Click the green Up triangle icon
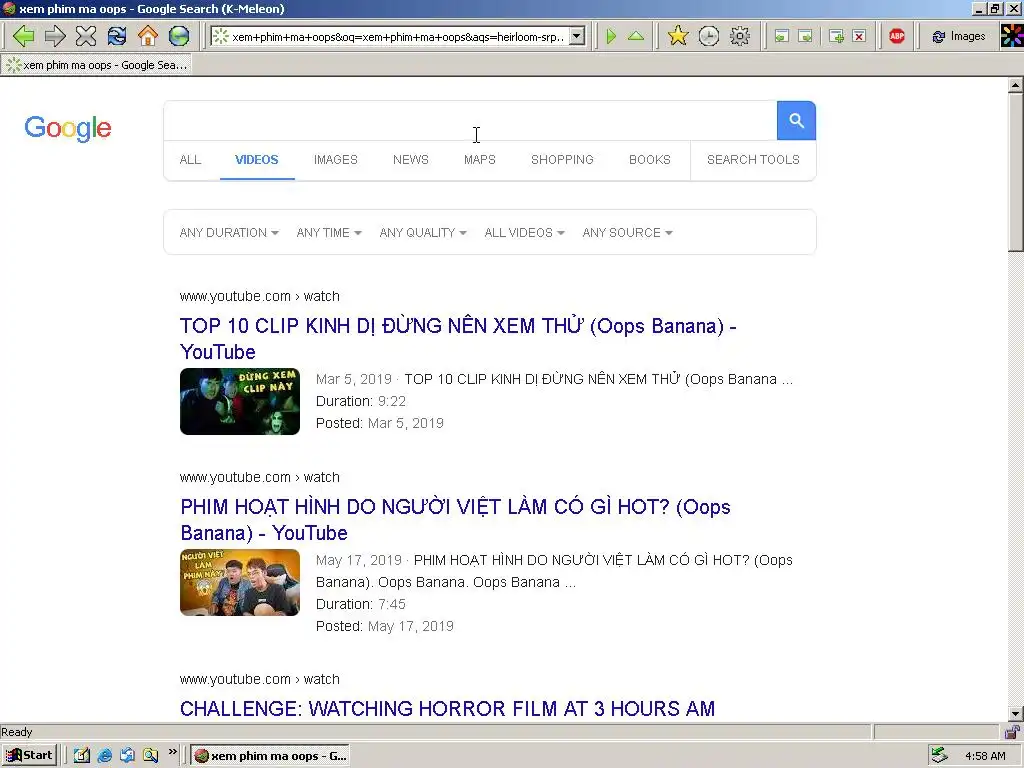This screenshot has width=1024, height=768. tap(635, 36)
